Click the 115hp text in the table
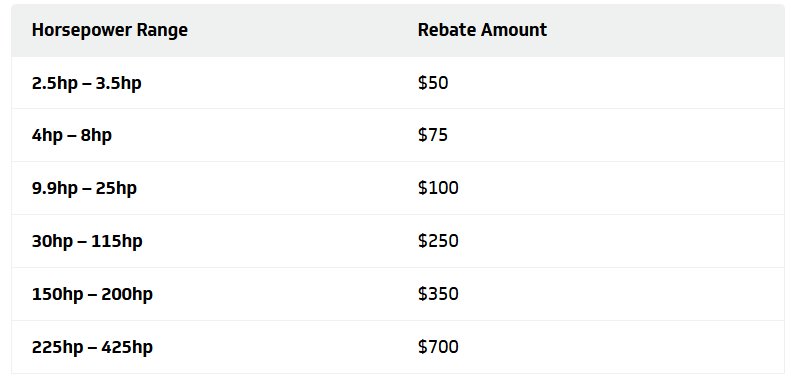791x391 pixels. [x=117, y=241]
